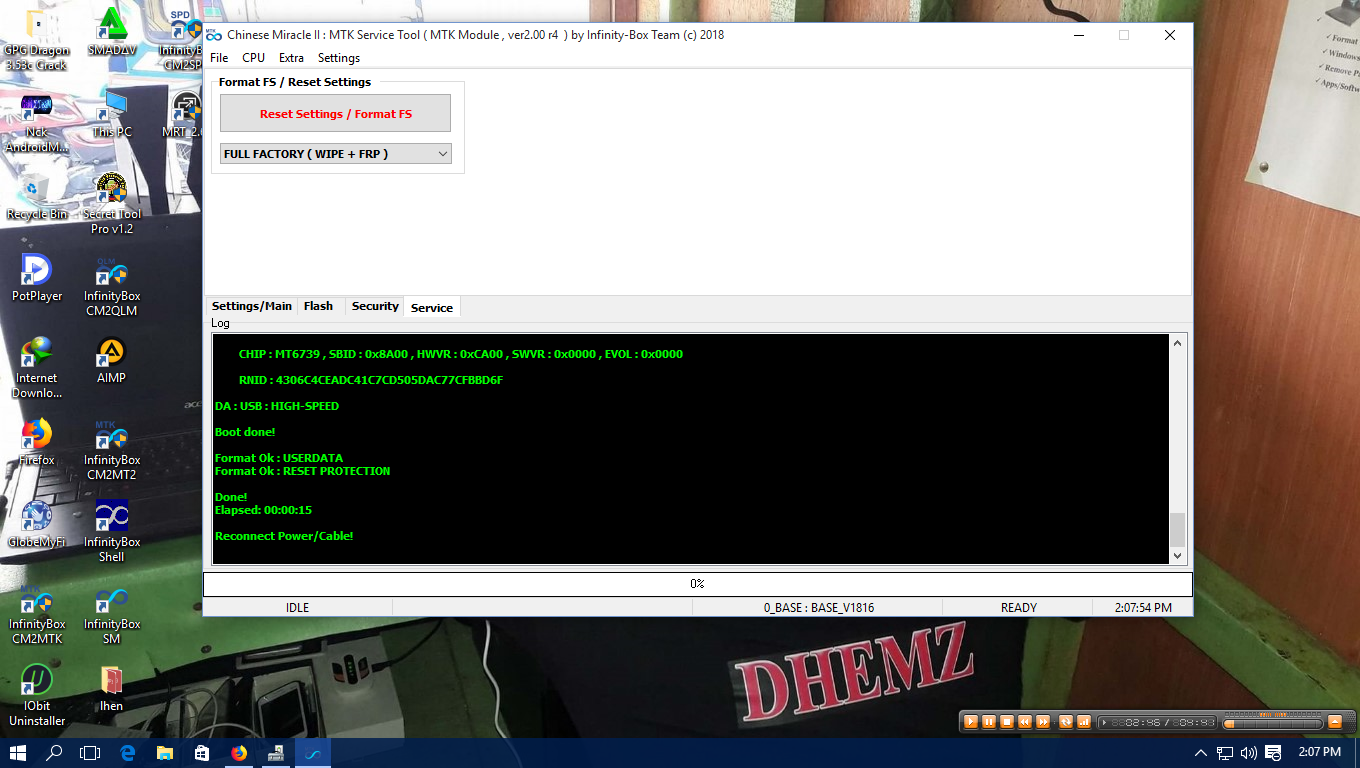This screenshot has width=1360, height=768.
Task: Toggle repeat in the media player widget
Action: pos(1066,722)
